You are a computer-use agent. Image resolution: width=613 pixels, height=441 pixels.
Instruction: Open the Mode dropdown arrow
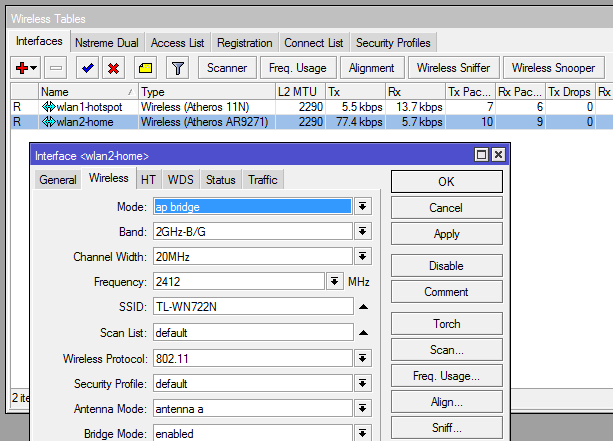pyautogui.click(x=363, y=206)
